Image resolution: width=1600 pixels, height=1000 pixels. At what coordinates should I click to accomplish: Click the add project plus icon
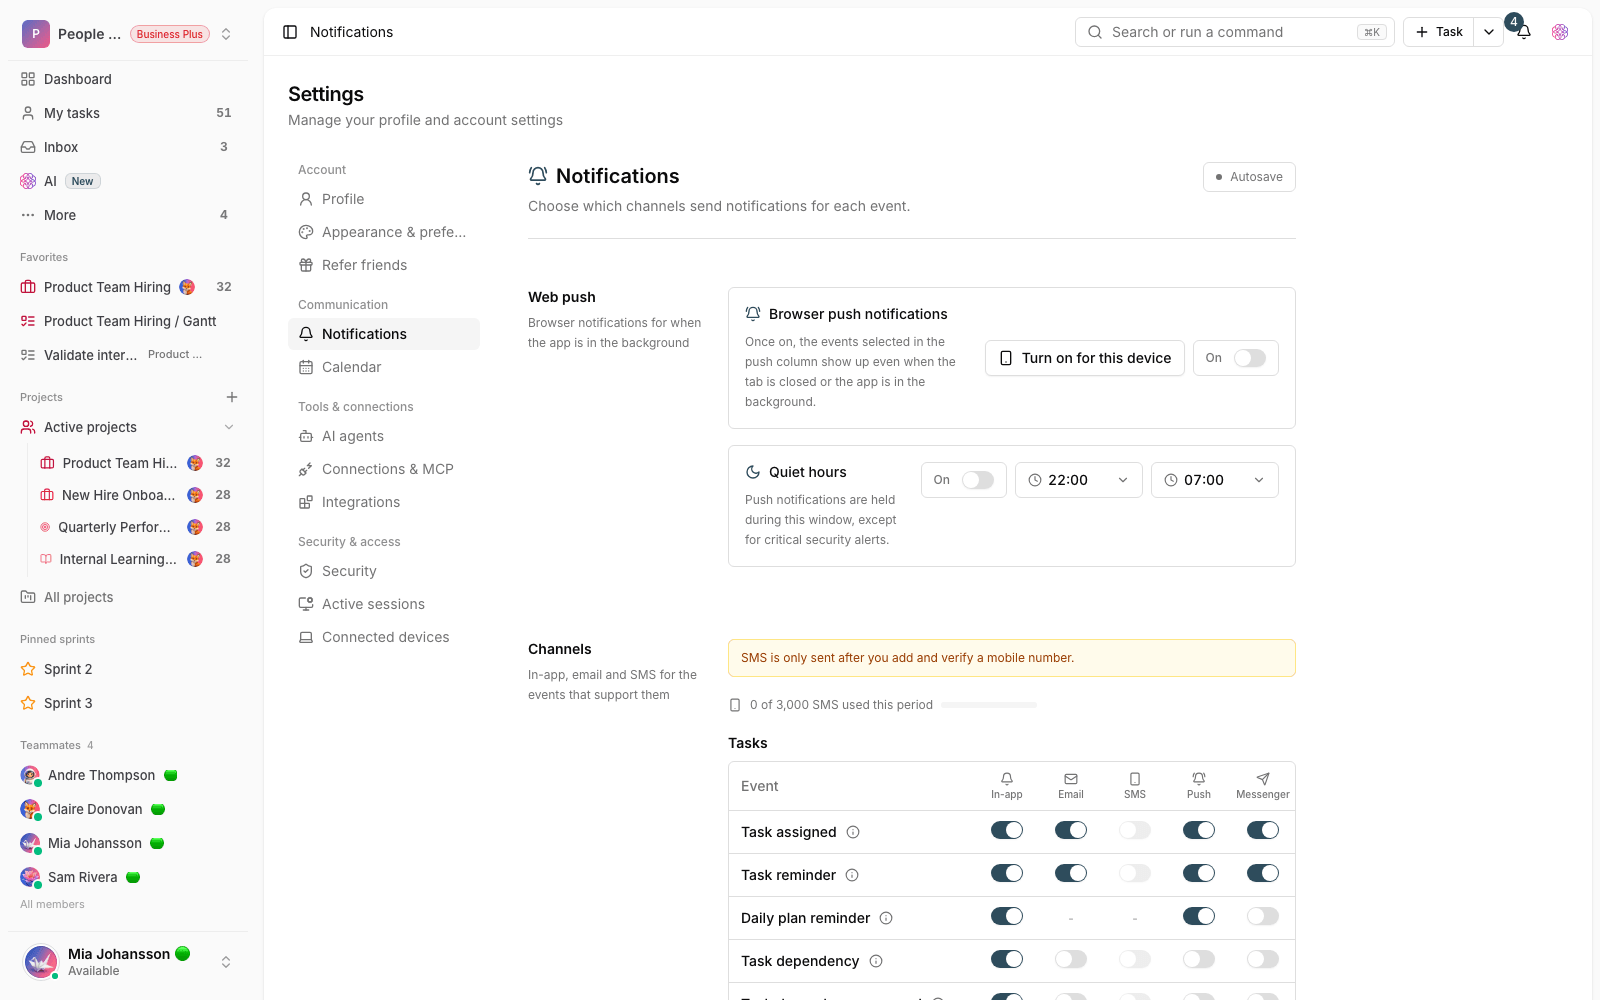coord(232,397)
